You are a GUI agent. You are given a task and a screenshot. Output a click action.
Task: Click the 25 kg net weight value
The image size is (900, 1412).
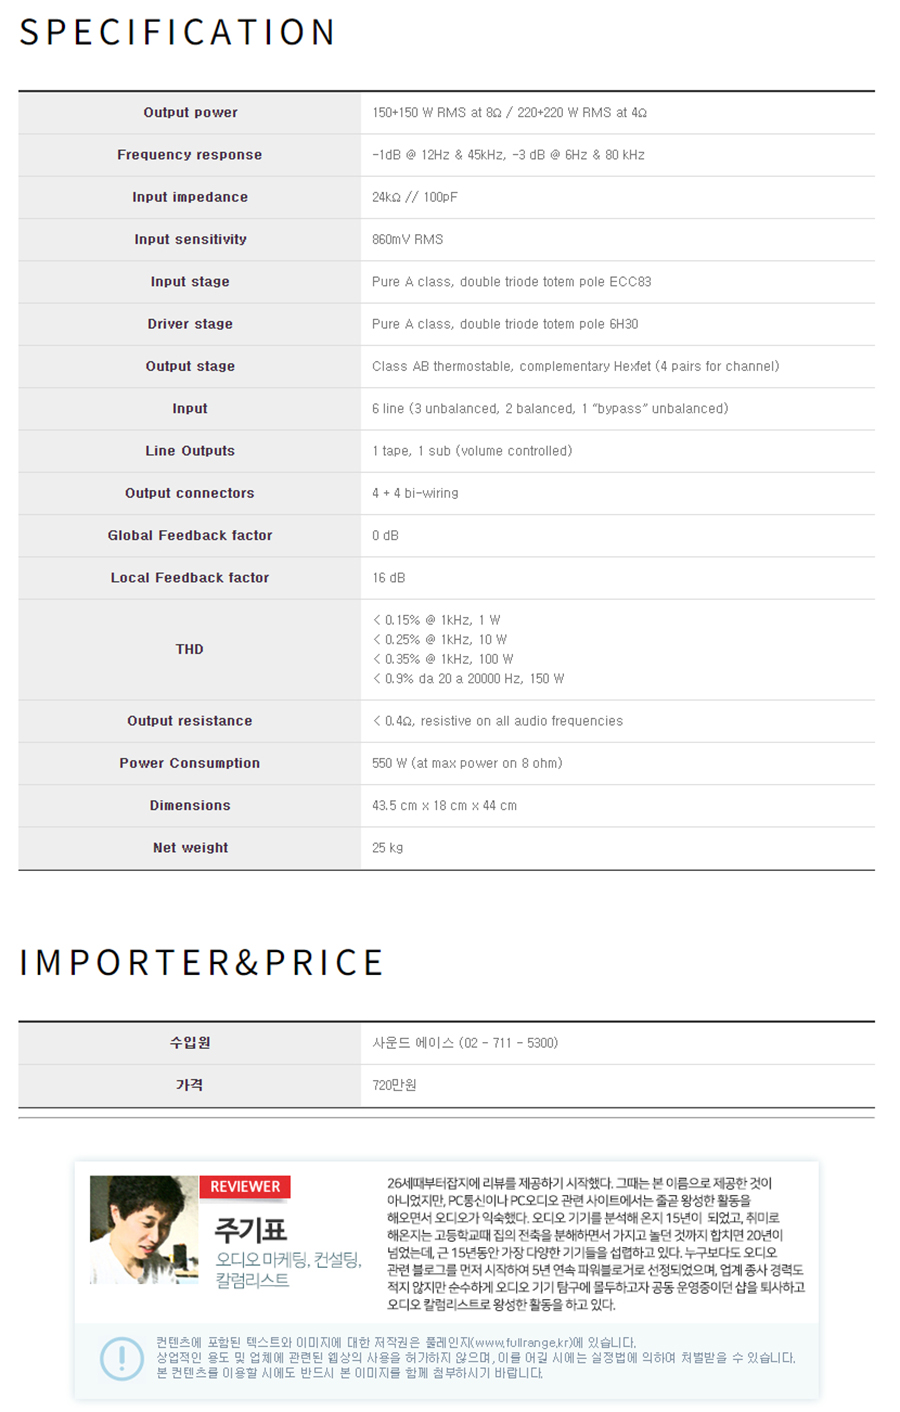point(388,848)
